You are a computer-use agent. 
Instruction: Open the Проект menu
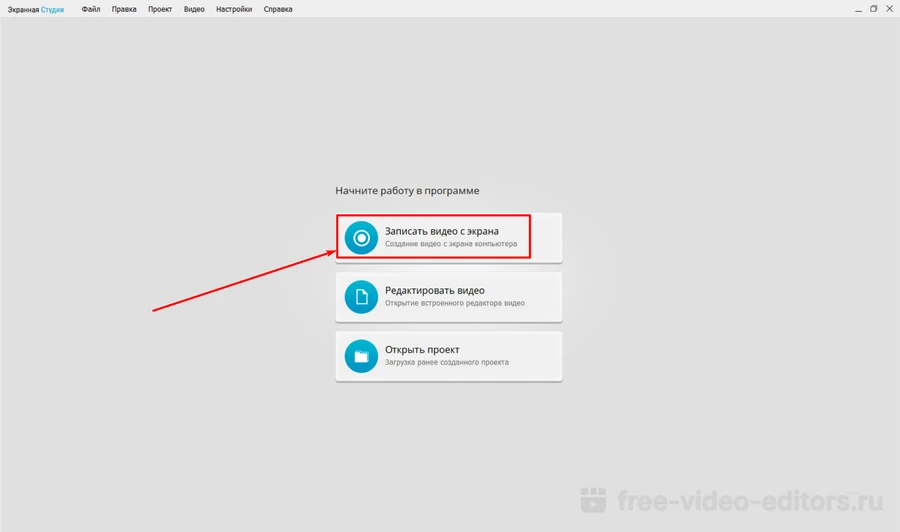(159, 9)
